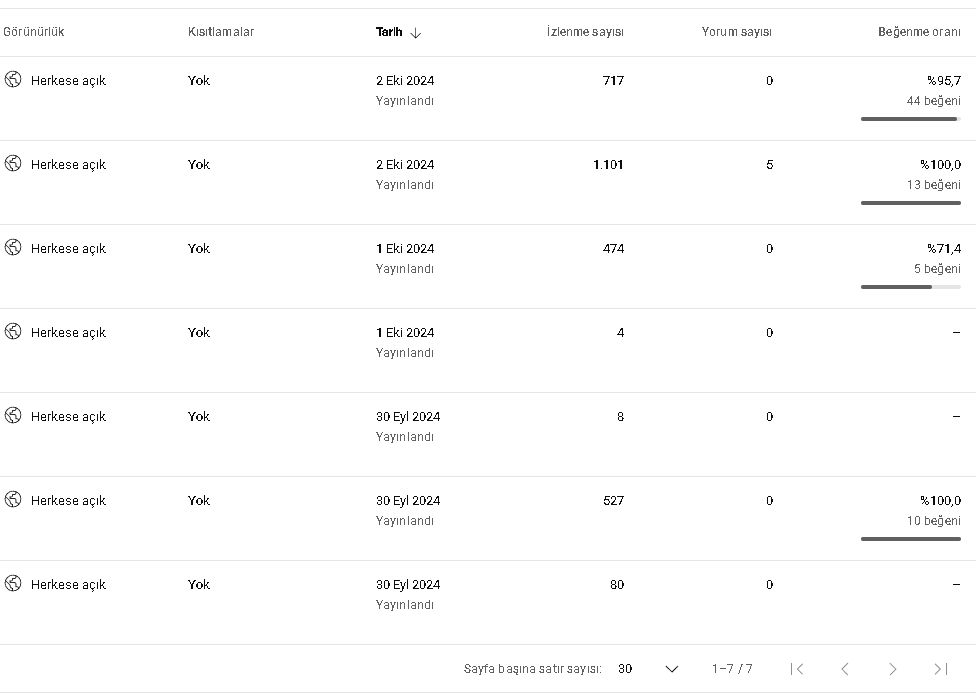Click Herkese açık for 8-view video

(68, 417)
